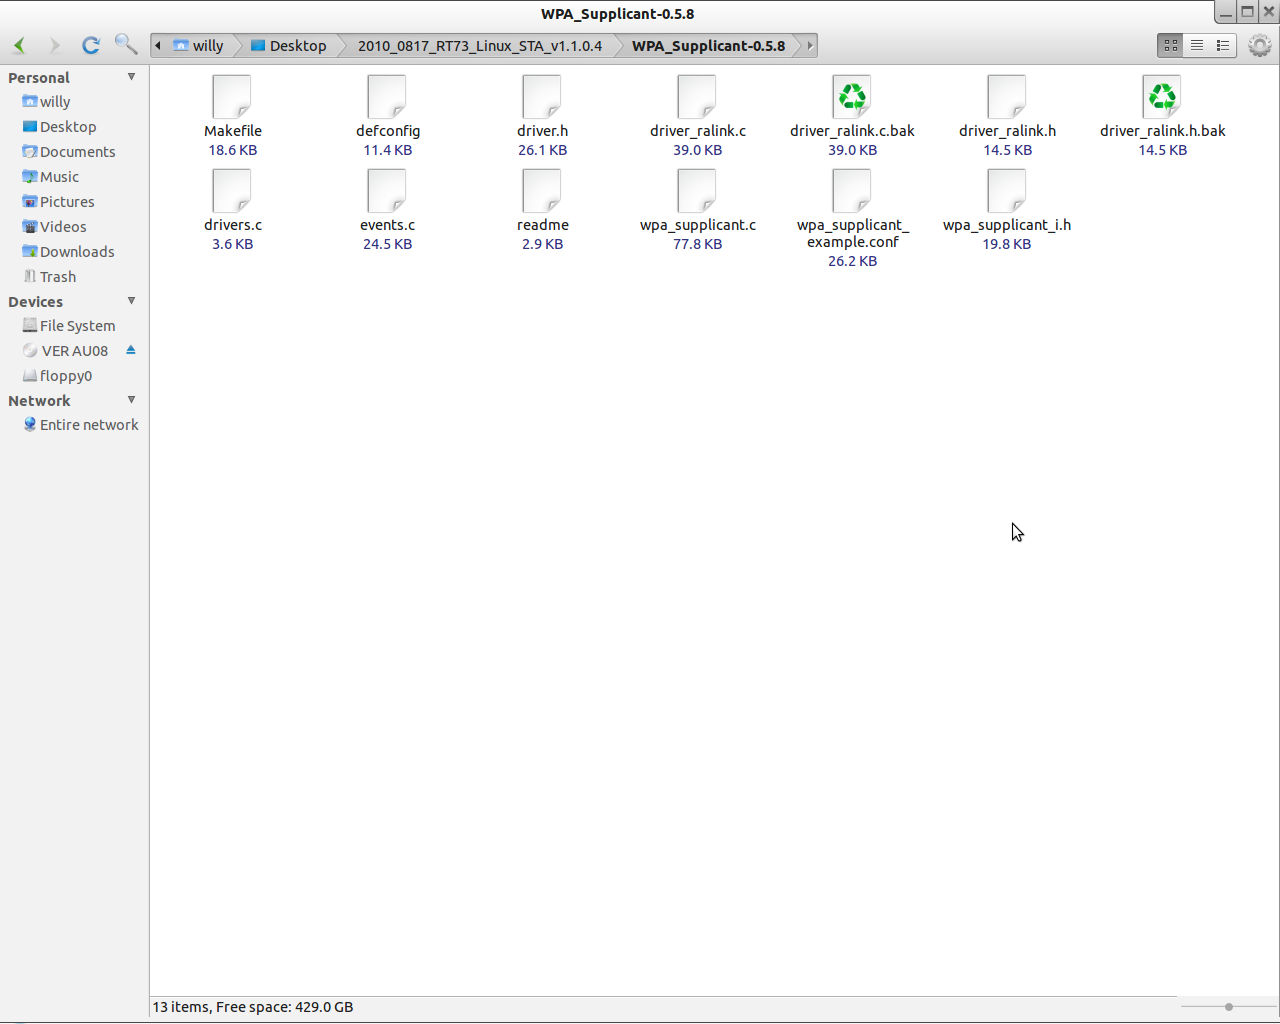Image resolution: width=1280 pixels, height=1024 pixels.
Task: Open File System from sidebar
Action: (x=77, y=326)
